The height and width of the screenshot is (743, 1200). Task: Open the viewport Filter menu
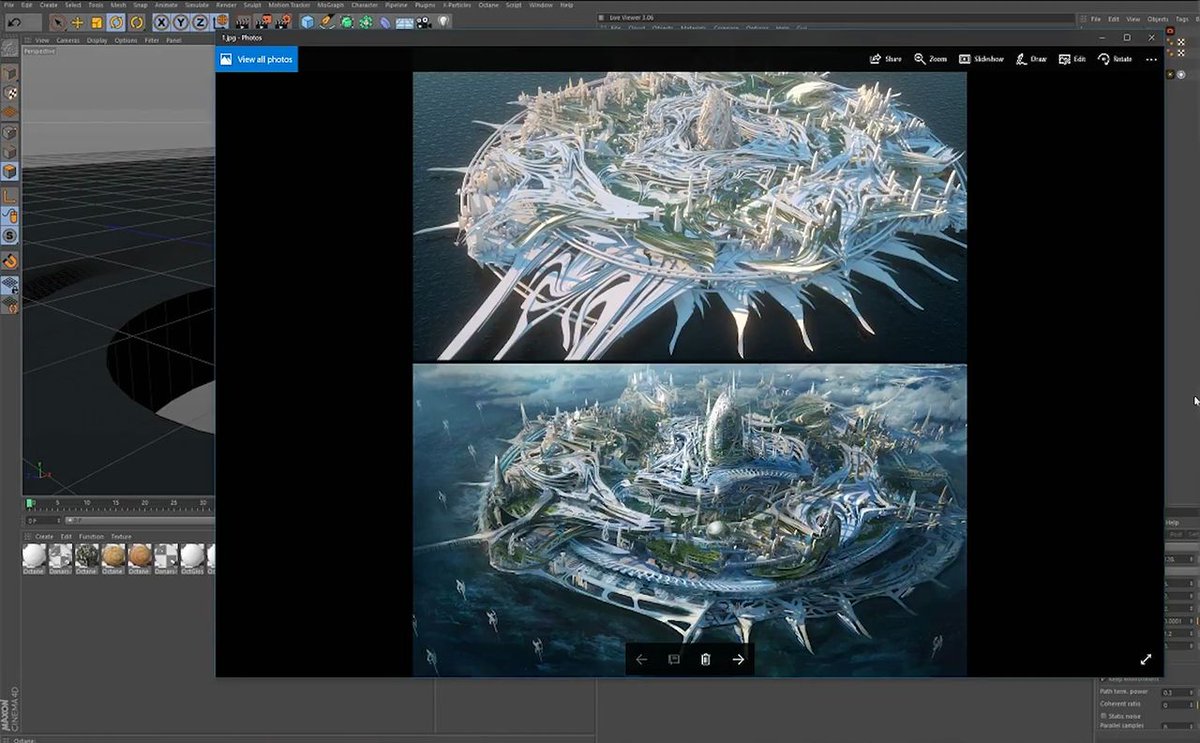click(x=152, y=40)
